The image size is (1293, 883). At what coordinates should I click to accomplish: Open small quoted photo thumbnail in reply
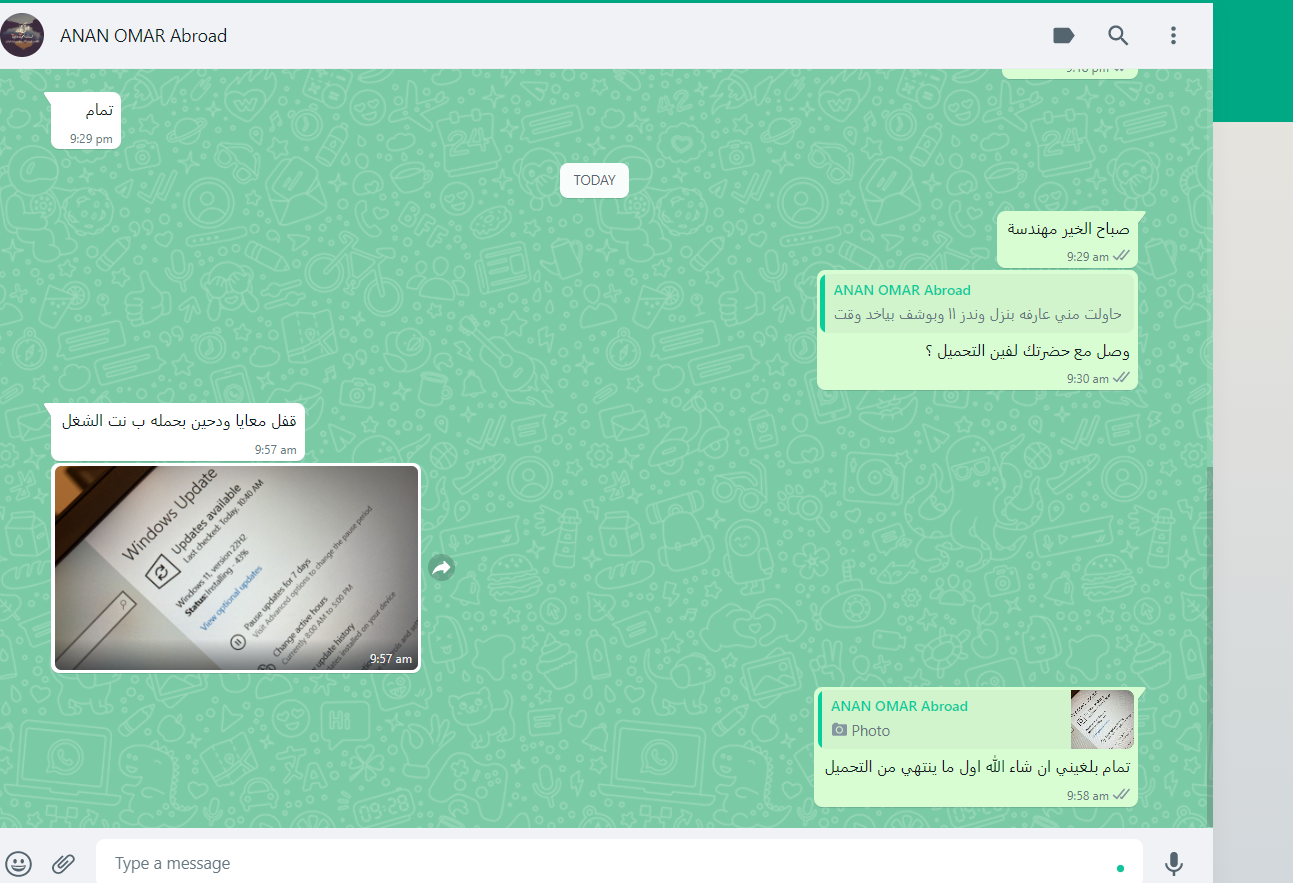(x=1102, y=719)
